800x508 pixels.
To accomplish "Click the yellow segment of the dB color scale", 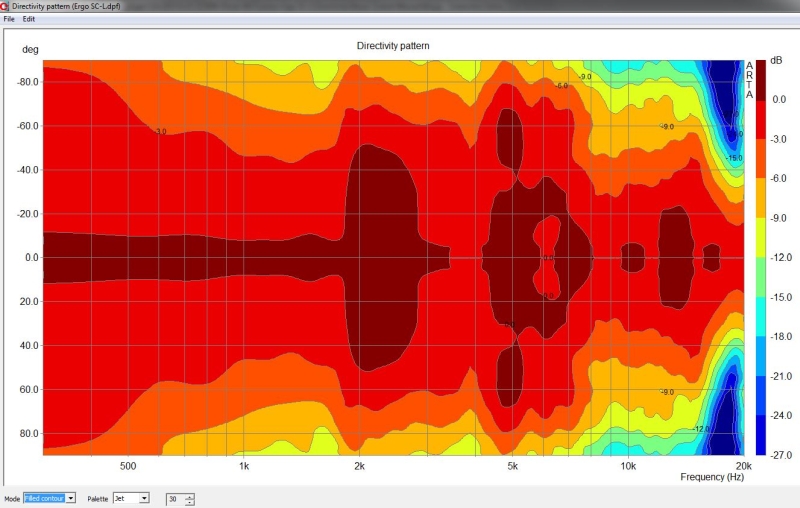I will coord(761,238).
